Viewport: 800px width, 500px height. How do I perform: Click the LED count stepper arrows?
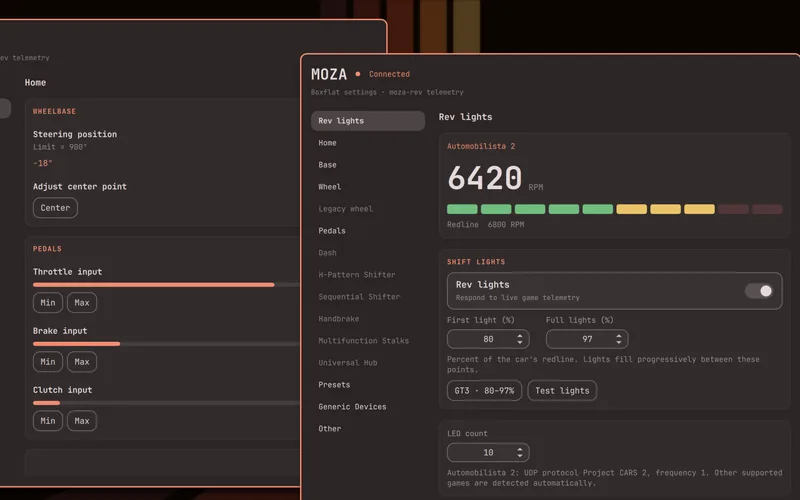[519, 453]
